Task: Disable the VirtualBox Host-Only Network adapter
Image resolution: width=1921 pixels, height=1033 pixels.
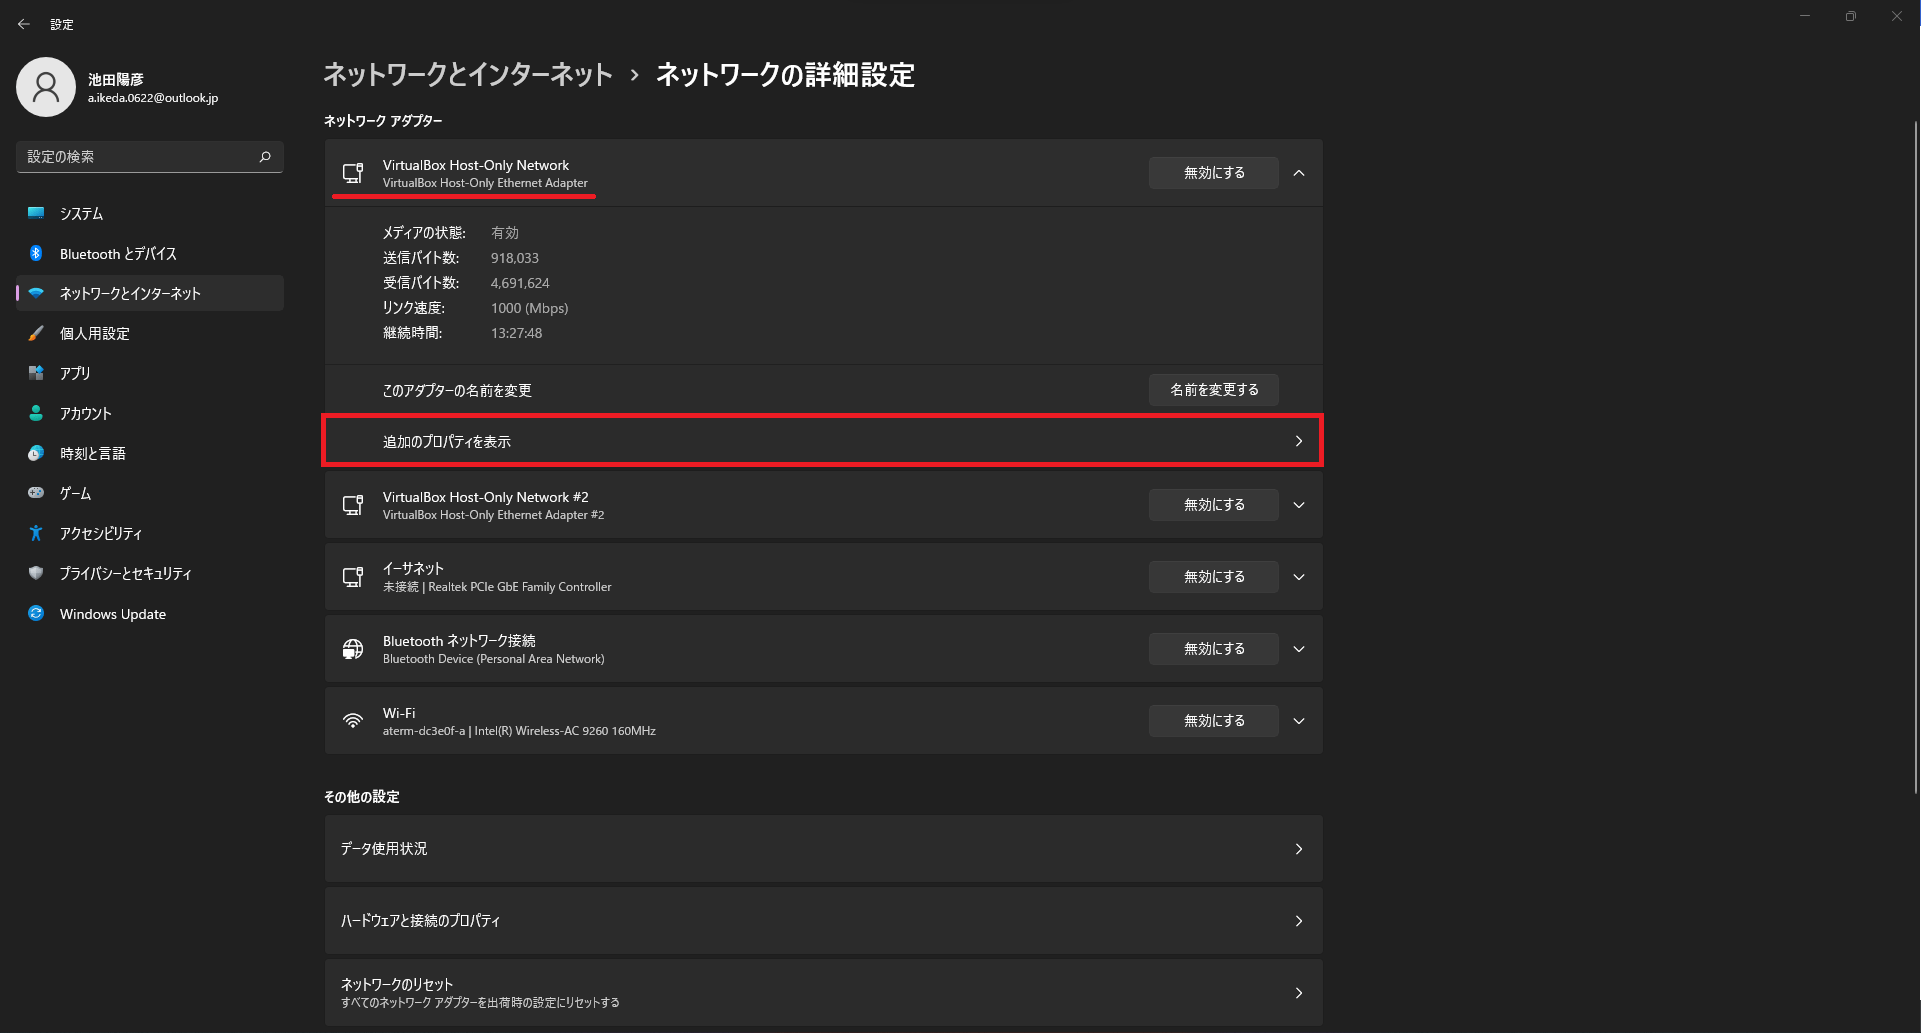Action: tap(1213, 173)
